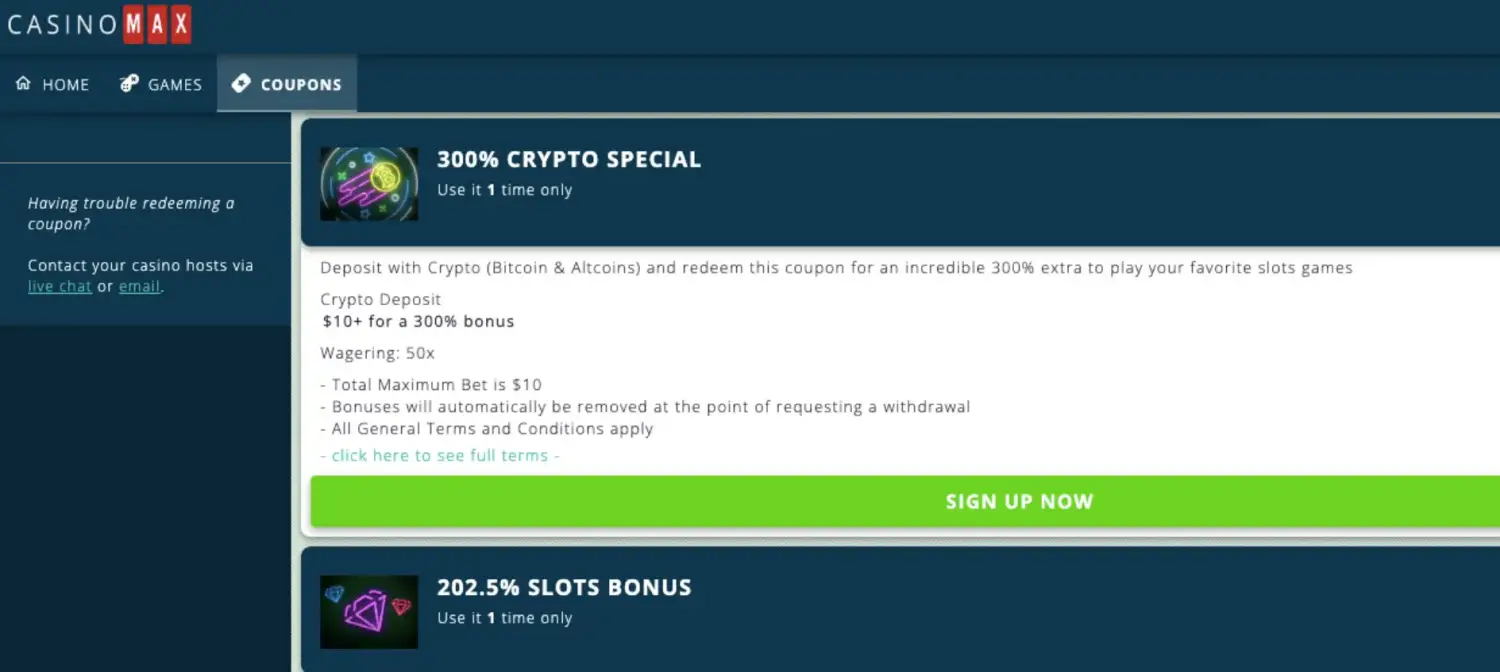Click here to see full terms link
The image size is (1500, 672).
[x=440, y=455]
